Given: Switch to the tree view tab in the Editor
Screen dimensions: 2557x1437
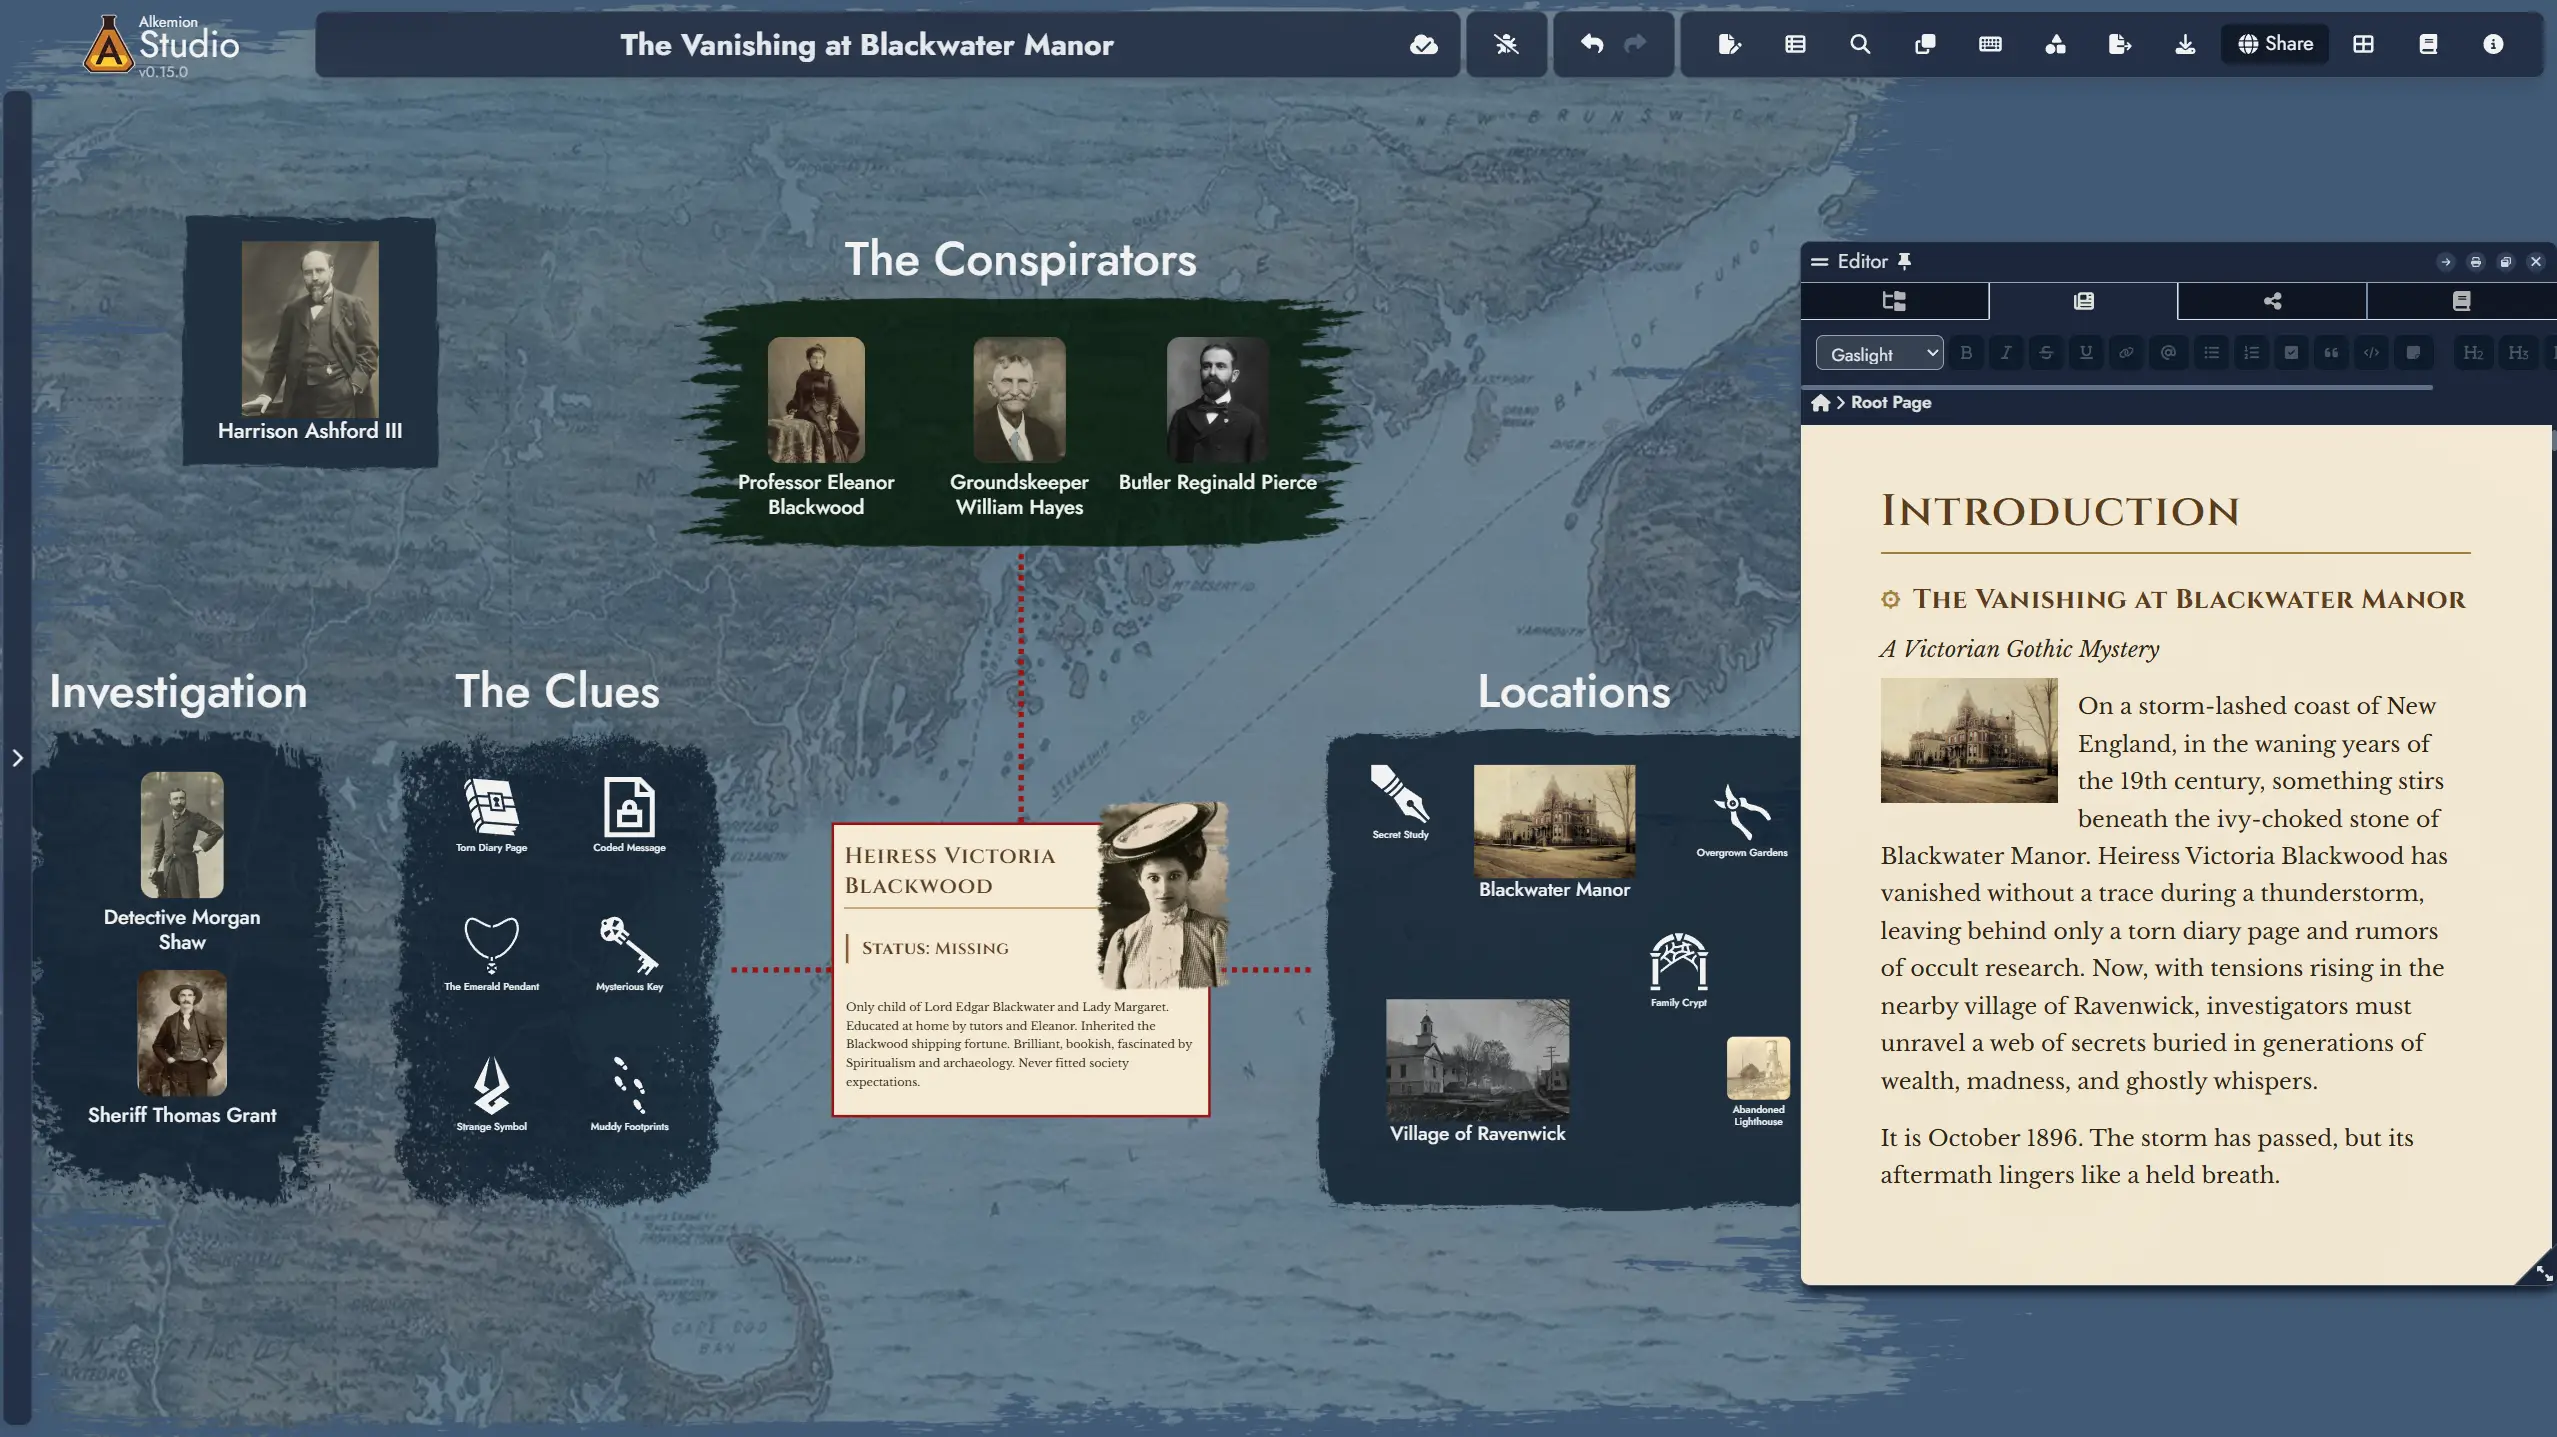Looking at the screenshot, I should 1893,301.
